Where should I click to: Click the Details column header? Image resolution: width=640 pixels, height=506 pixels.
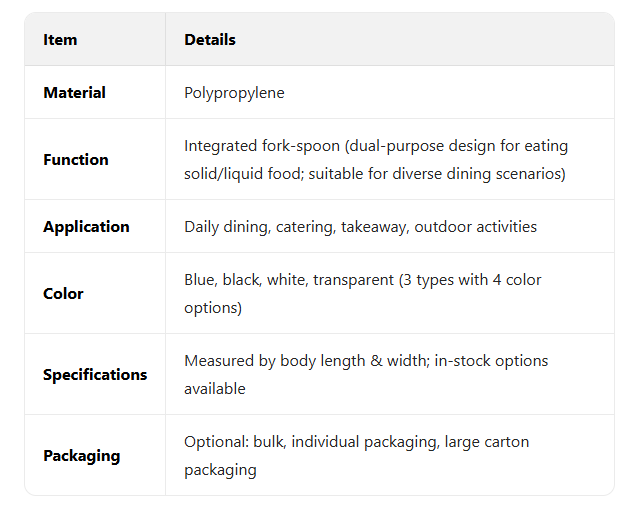(x=210, y=40)
